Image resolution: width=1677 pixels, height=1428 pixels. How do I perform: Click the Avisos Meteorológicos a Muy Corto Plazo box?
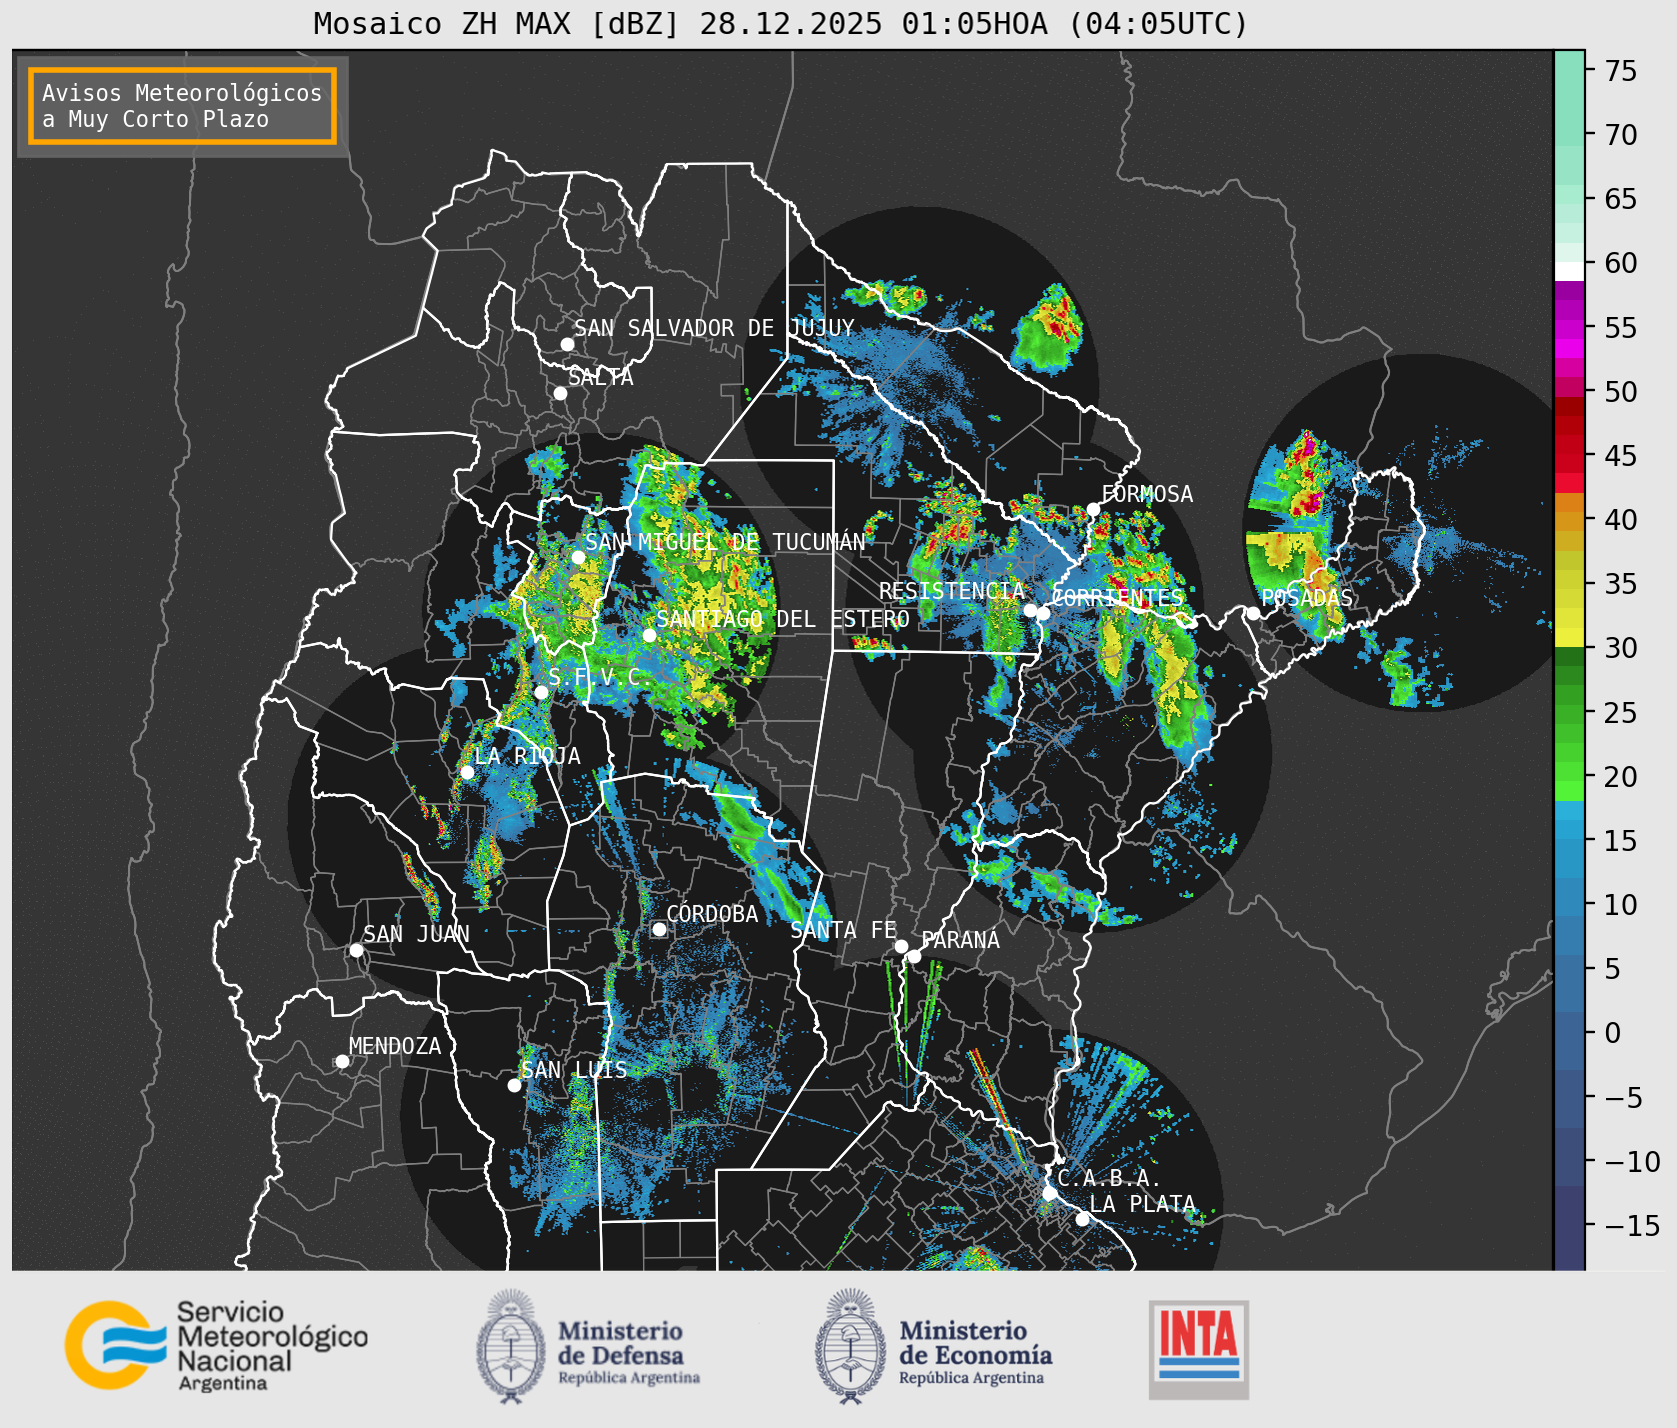coord(182,106)
